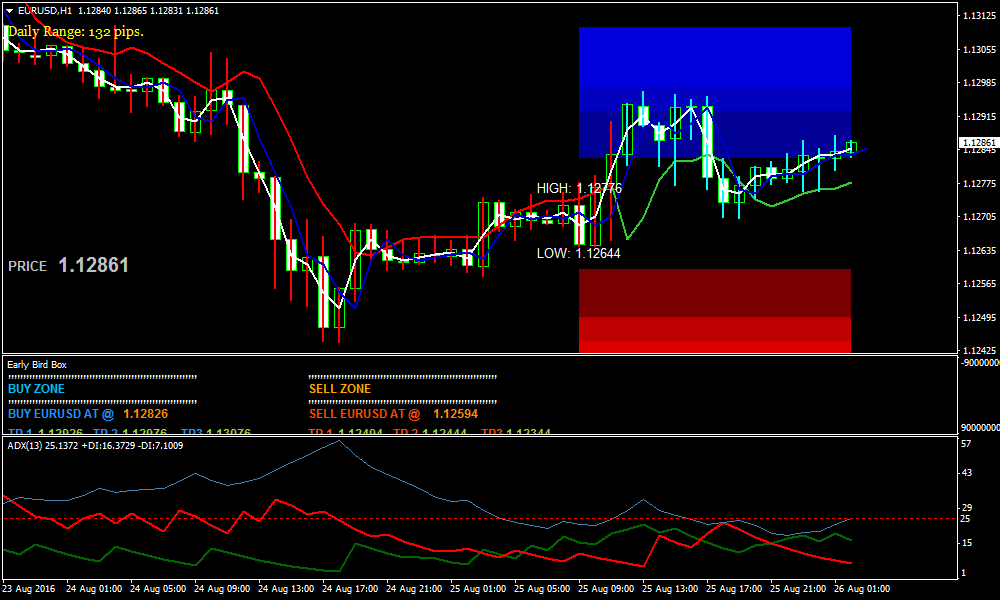Select the HIGH: 1.12776 text label
Image resolution: width=1000 pixels, height=600 pixels.
click(579, 188)
